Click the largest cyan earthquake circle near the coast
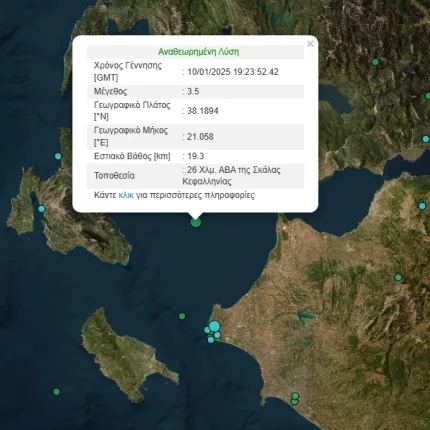 [215, 326]
